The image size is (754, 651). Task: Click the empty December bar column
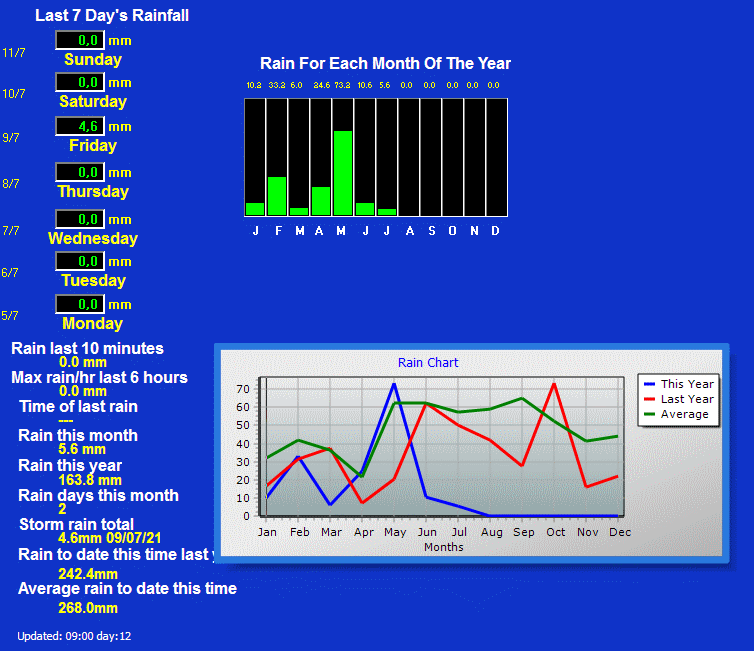tap(496, 157)
